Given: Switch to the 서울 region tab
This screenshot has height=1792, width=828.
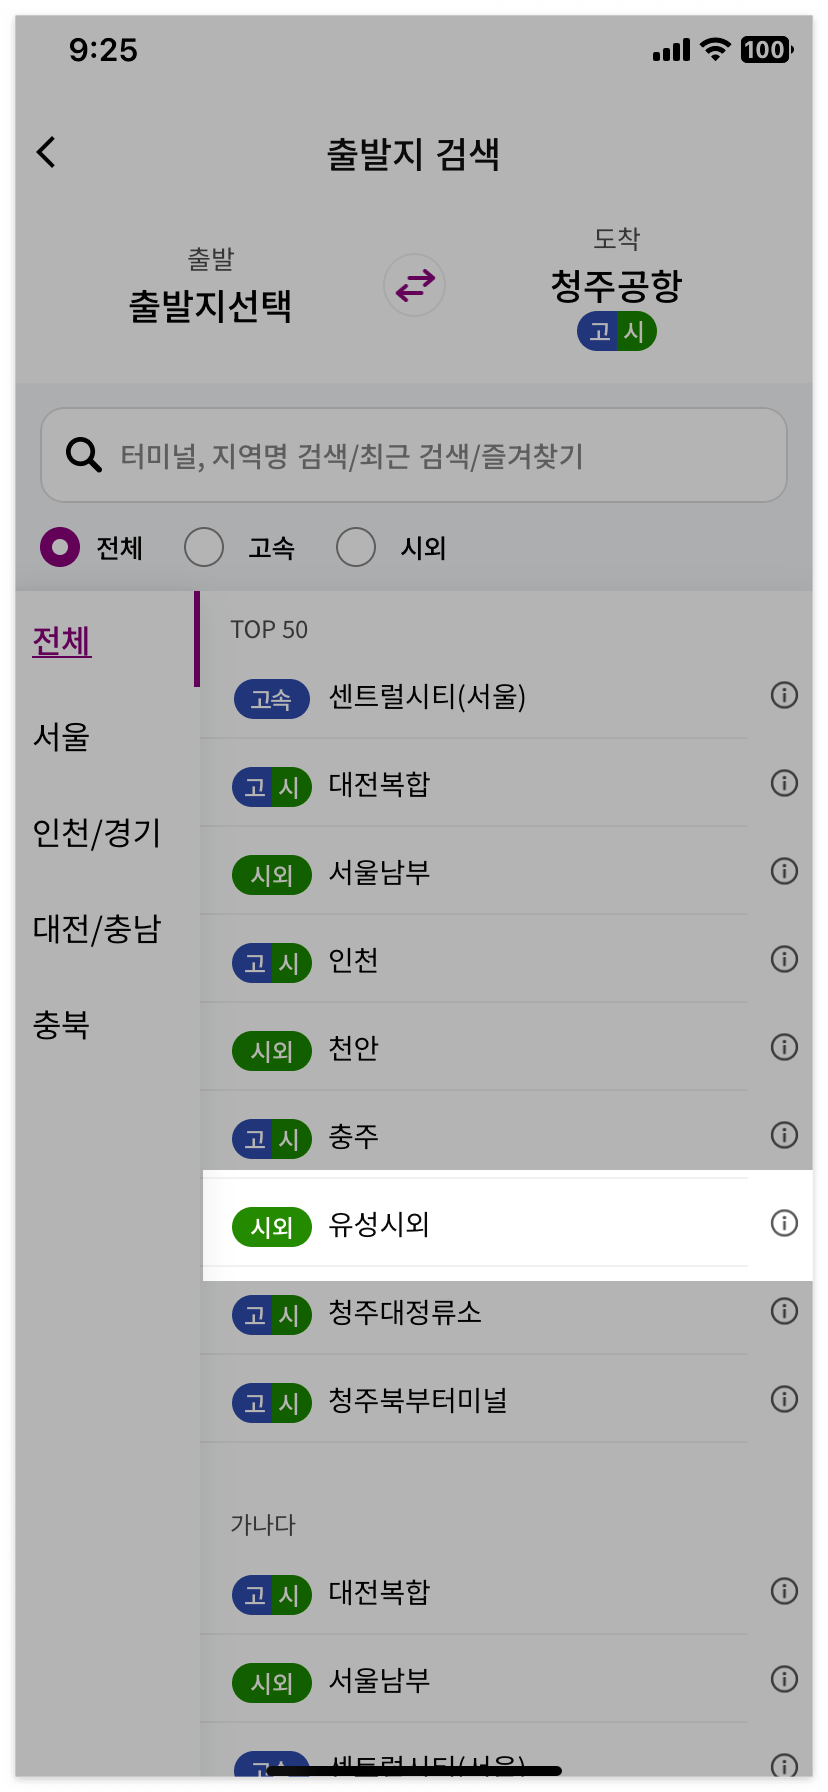Looking at the screenshot, I should point(62,738).
